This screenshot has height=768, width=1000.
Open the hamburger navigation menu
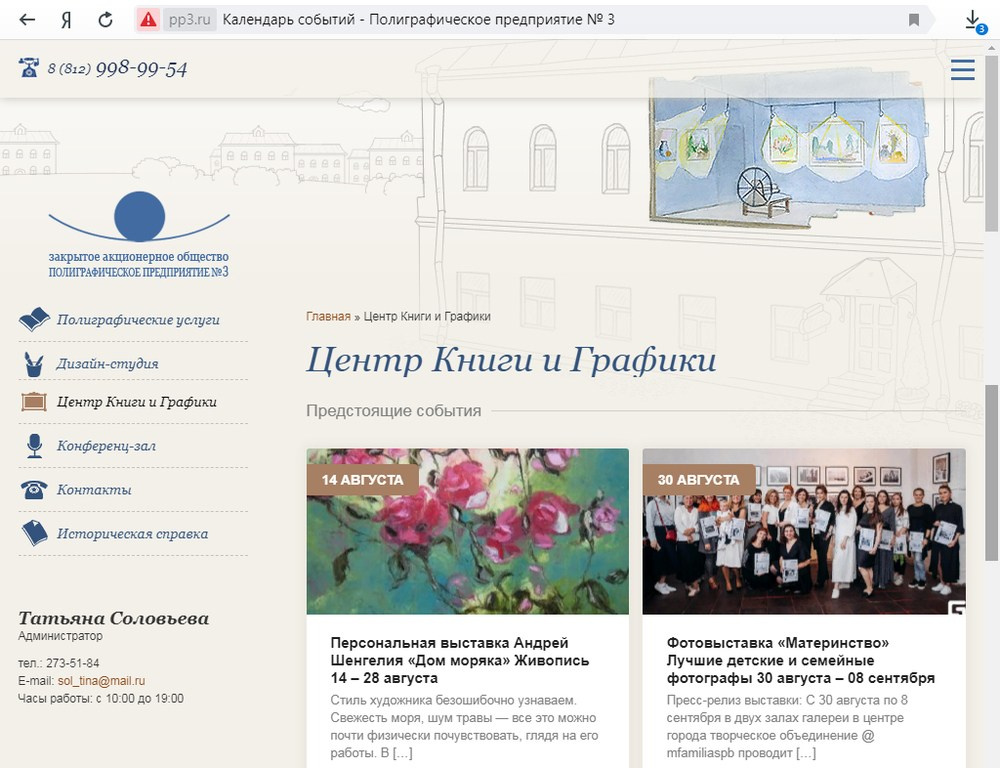(x=962, y=70)
